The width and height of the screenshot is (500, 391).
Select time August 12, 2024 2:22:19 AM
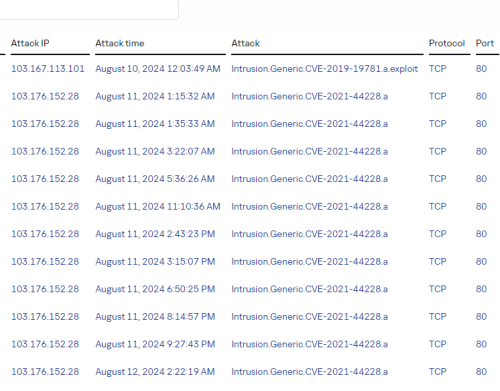click(155, 371)
